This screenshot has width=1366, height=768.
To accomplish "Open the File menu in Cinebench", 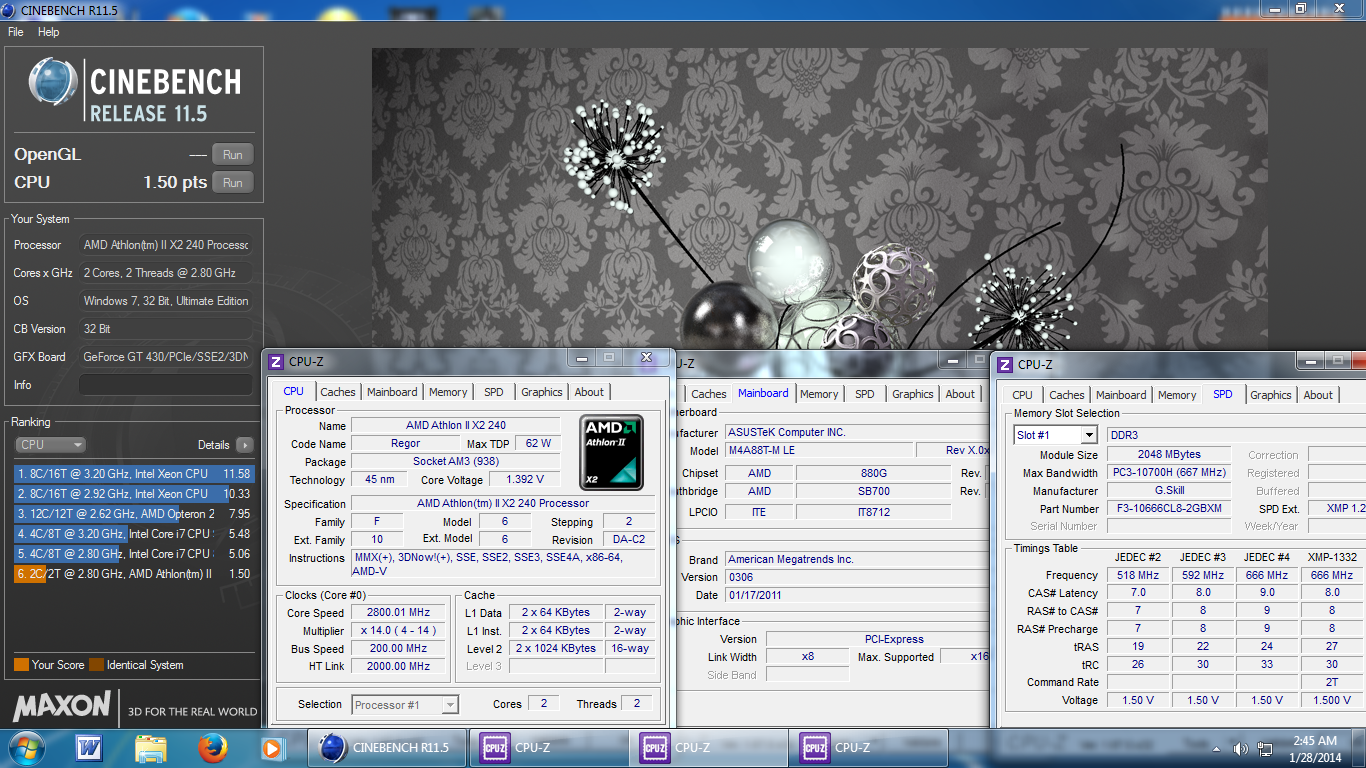I will [16, 32].
